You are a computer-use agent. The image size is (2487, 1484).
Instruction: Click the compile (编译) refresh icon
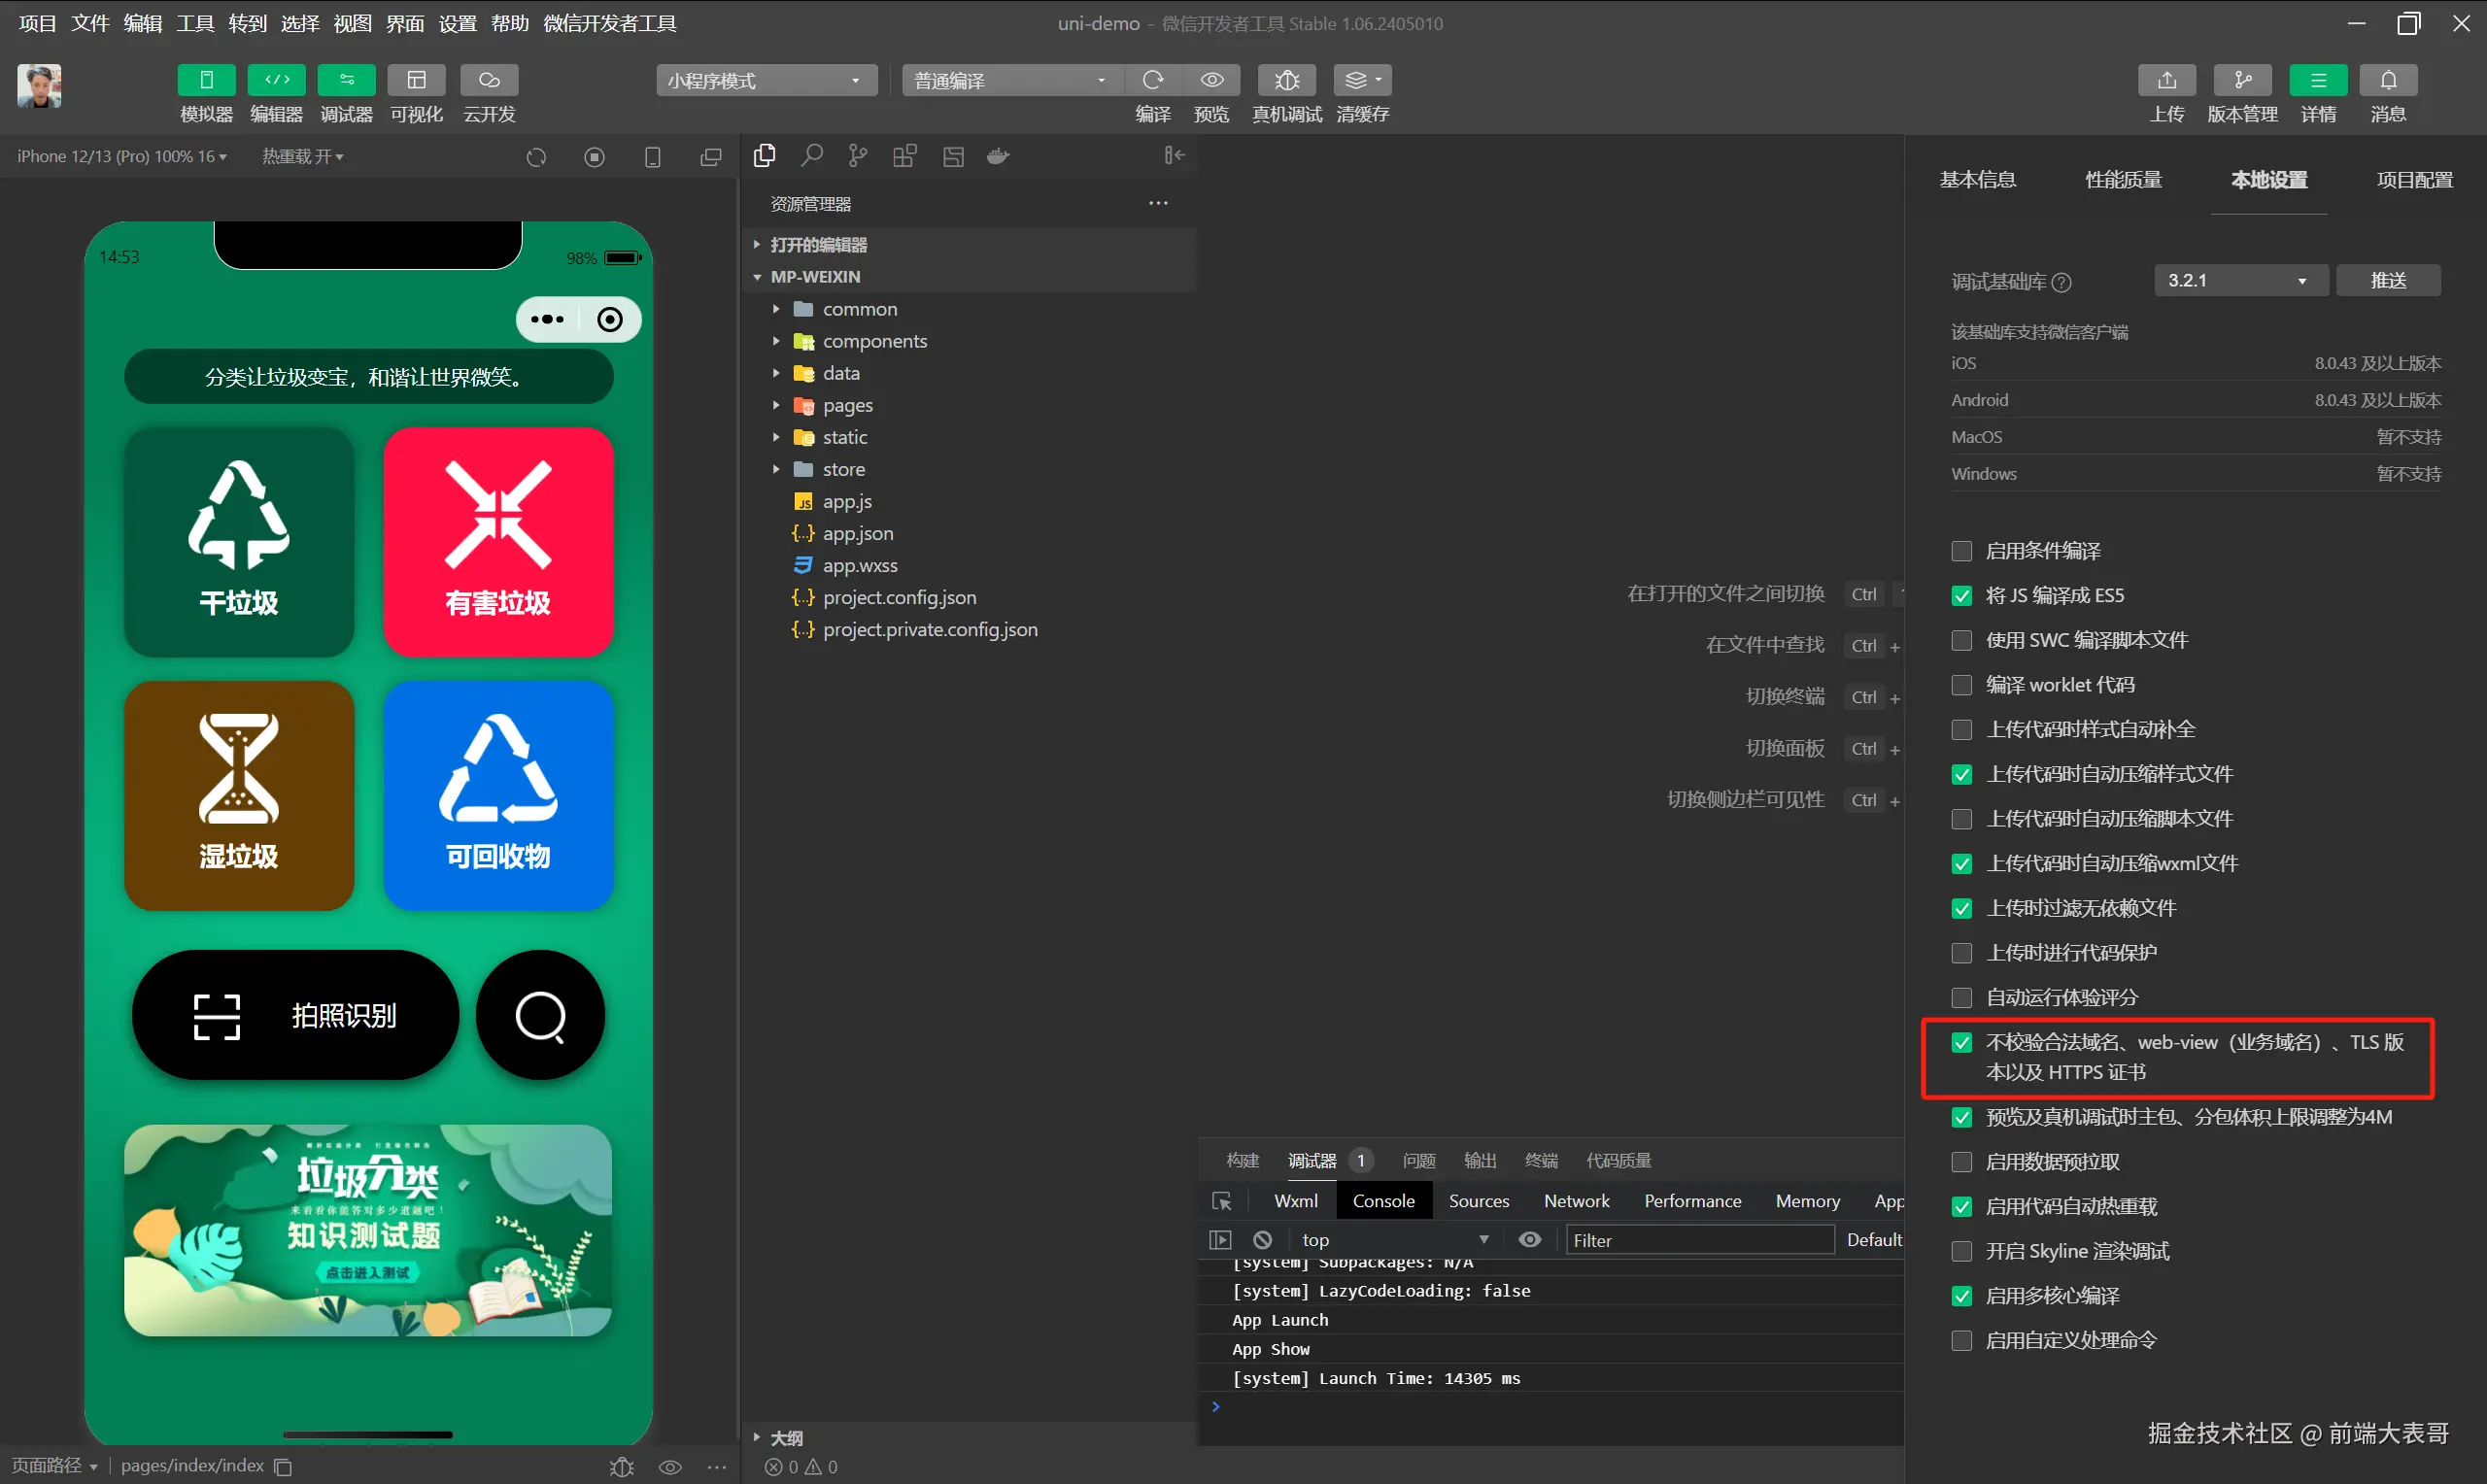click(x=1153, y=80)
